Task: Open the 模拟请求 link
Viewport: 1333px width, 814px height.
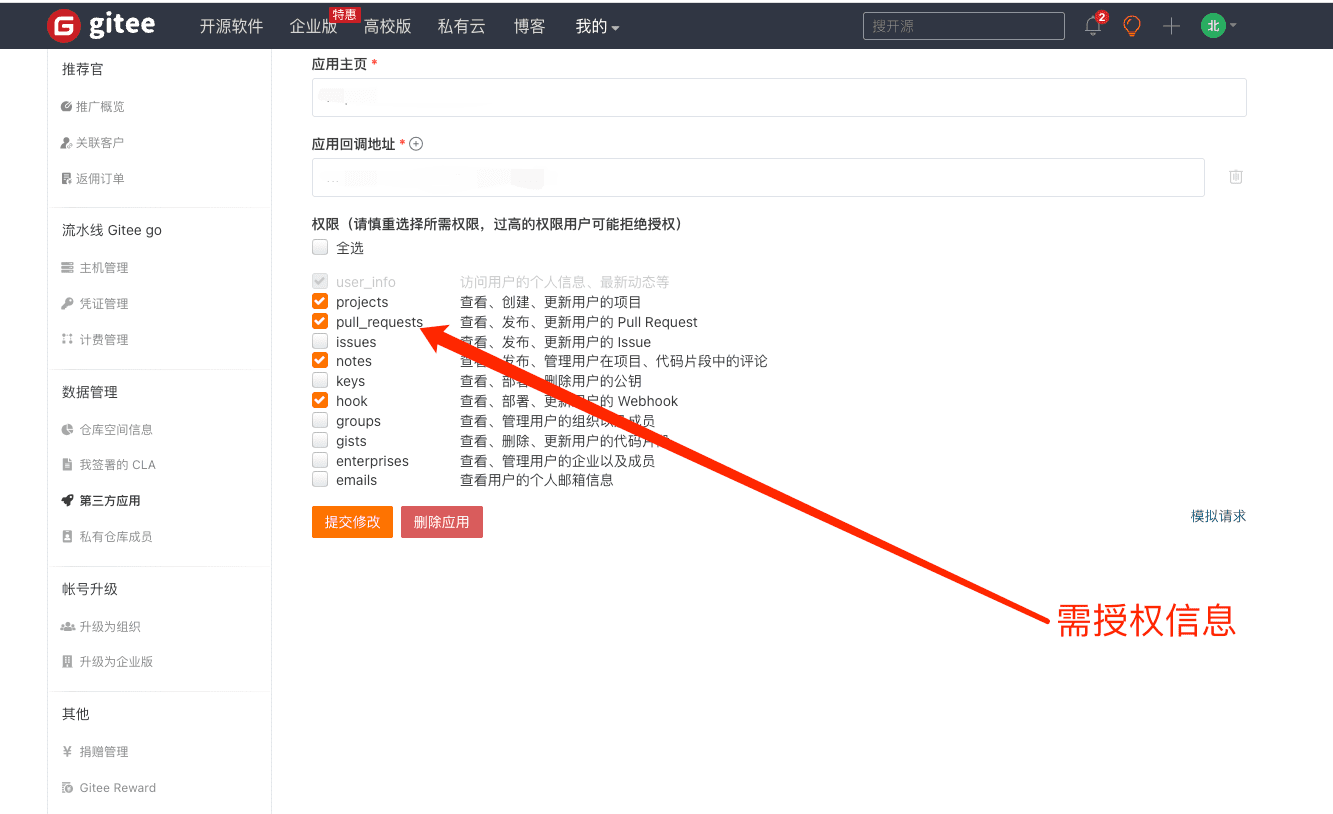Action: pyautogui.click(x=1218, y=516)
